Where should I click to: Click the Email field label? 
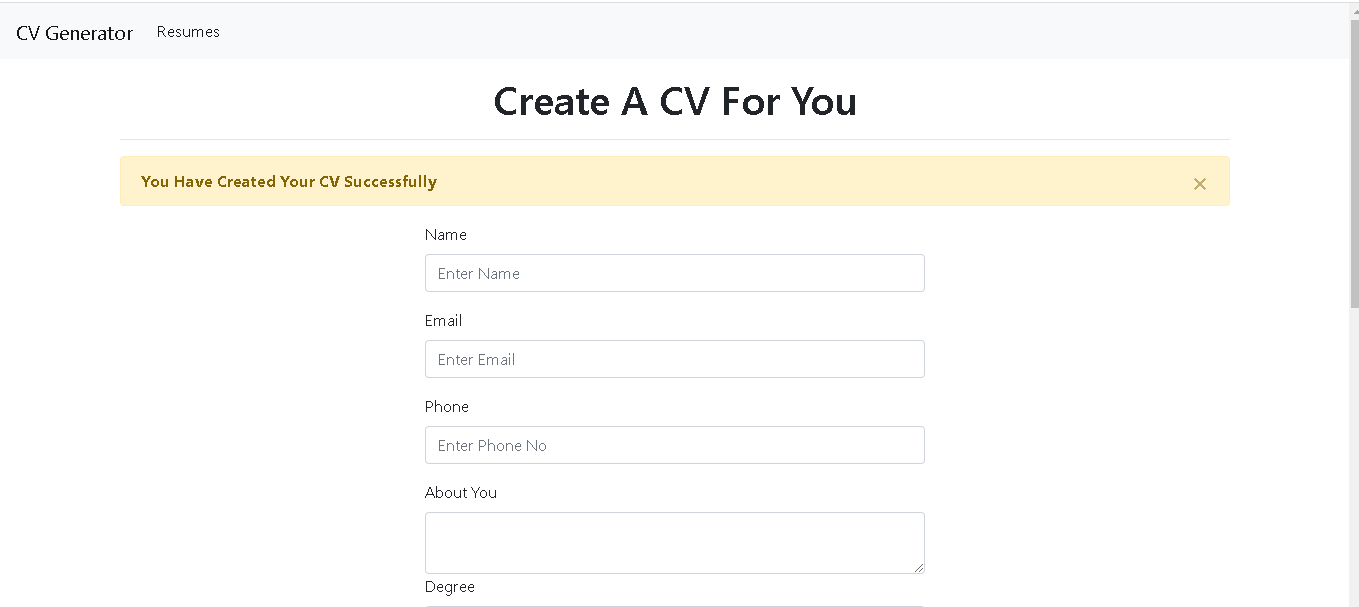(443, 320)
